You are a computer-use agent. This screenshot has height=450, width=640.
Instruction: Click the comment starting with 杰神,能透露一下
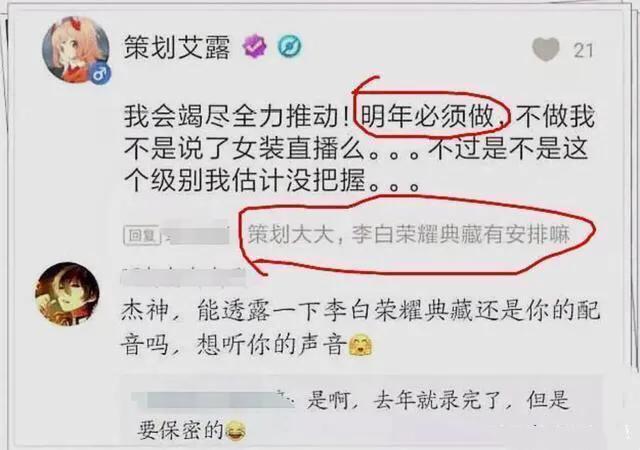[360, 327]
